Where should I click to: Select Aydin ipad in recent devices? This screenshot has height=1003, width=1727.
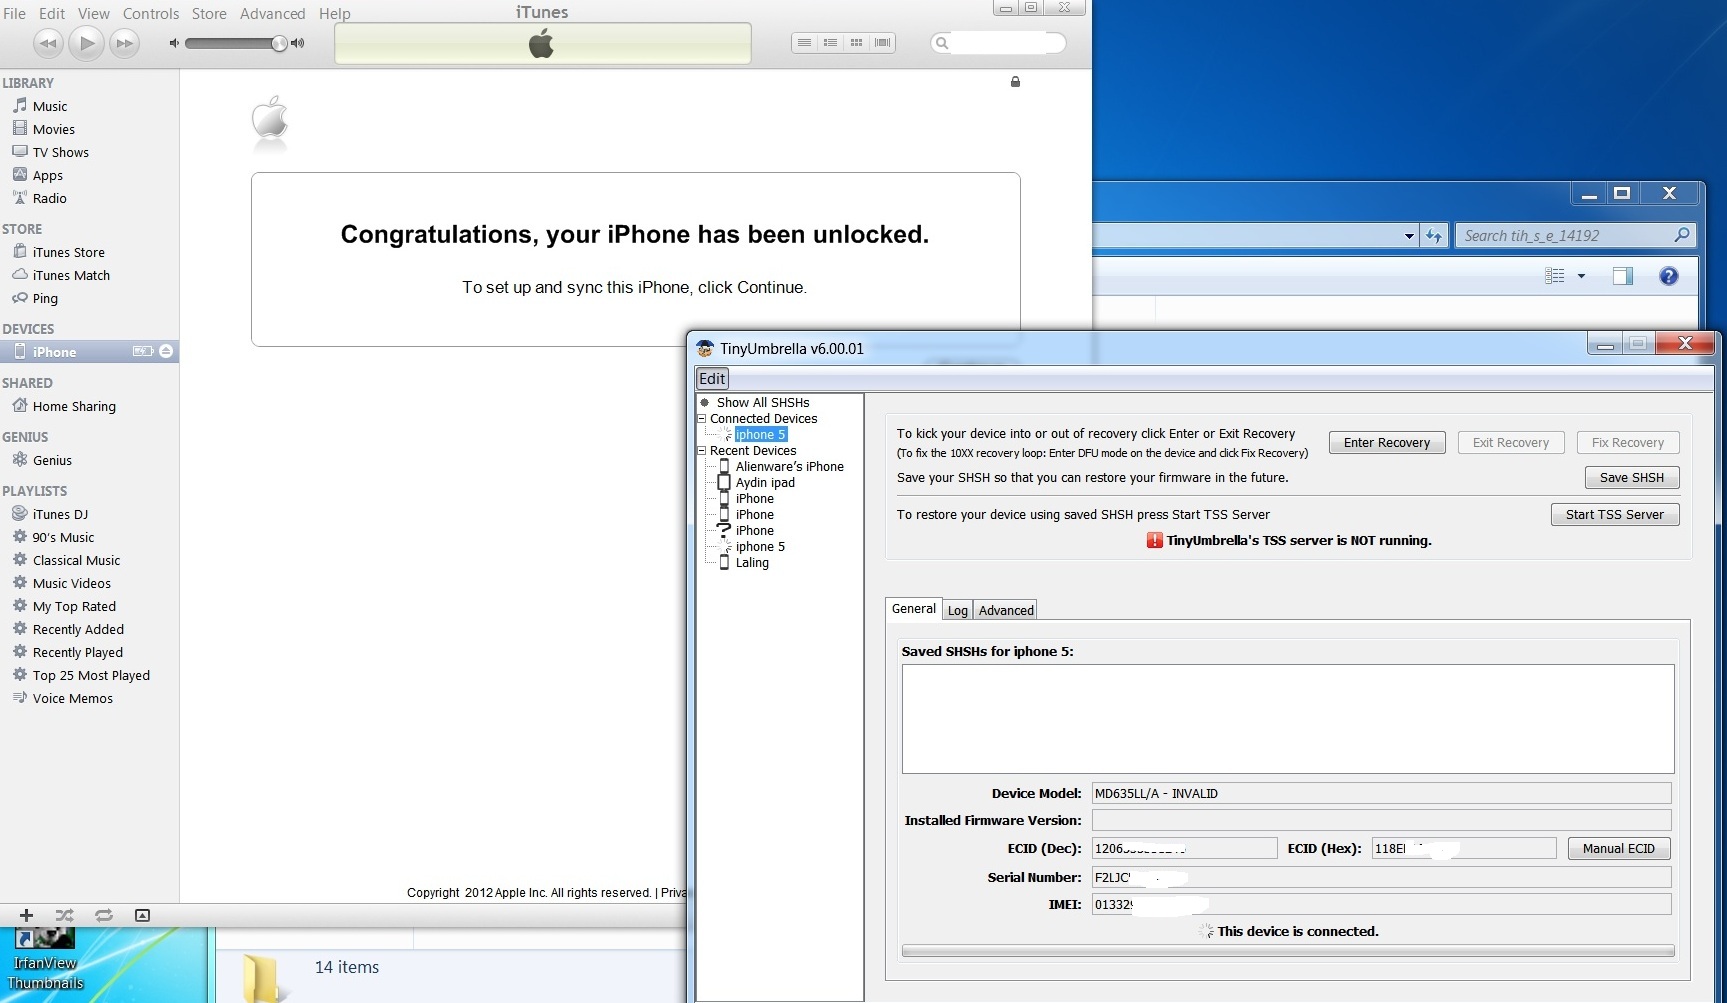pos(765,482)
